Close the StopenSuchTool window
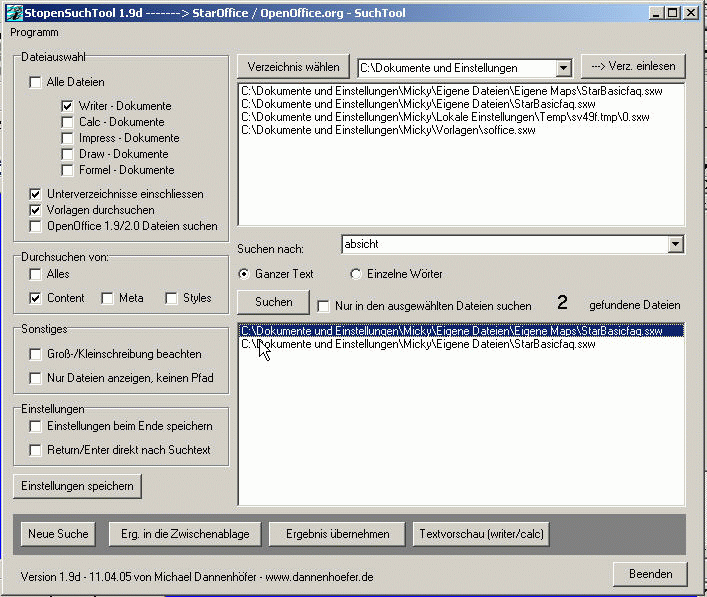 (691, 13)
